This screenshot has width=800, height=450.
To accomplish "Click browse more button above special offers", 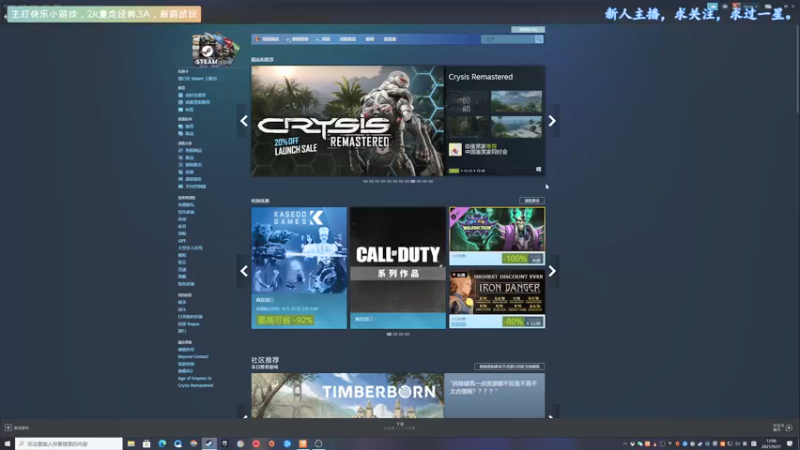I will [532, 201].
